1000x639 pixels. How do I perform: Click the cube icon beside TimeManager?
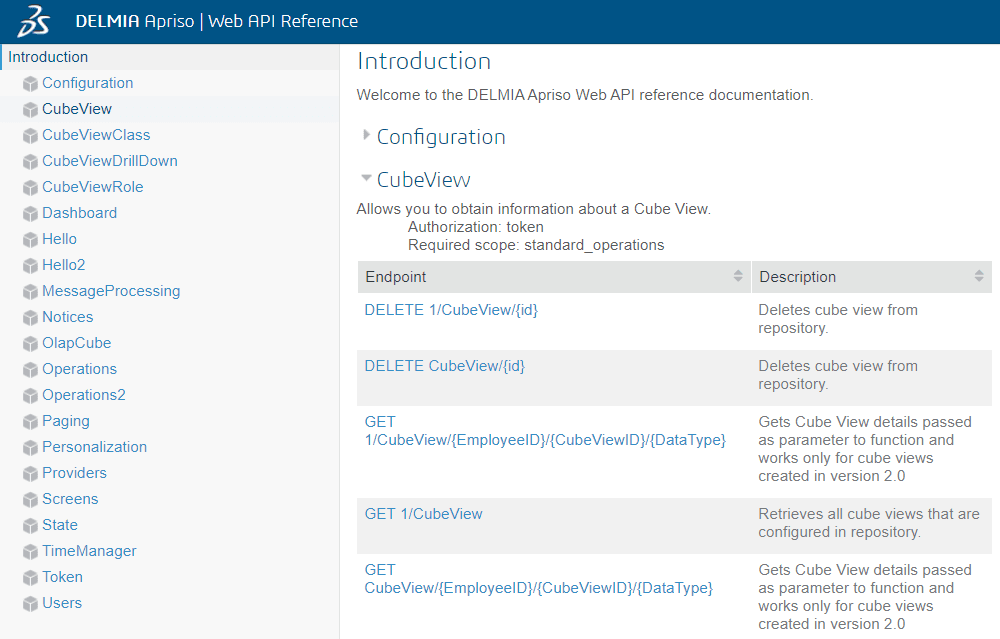point(30,552)
